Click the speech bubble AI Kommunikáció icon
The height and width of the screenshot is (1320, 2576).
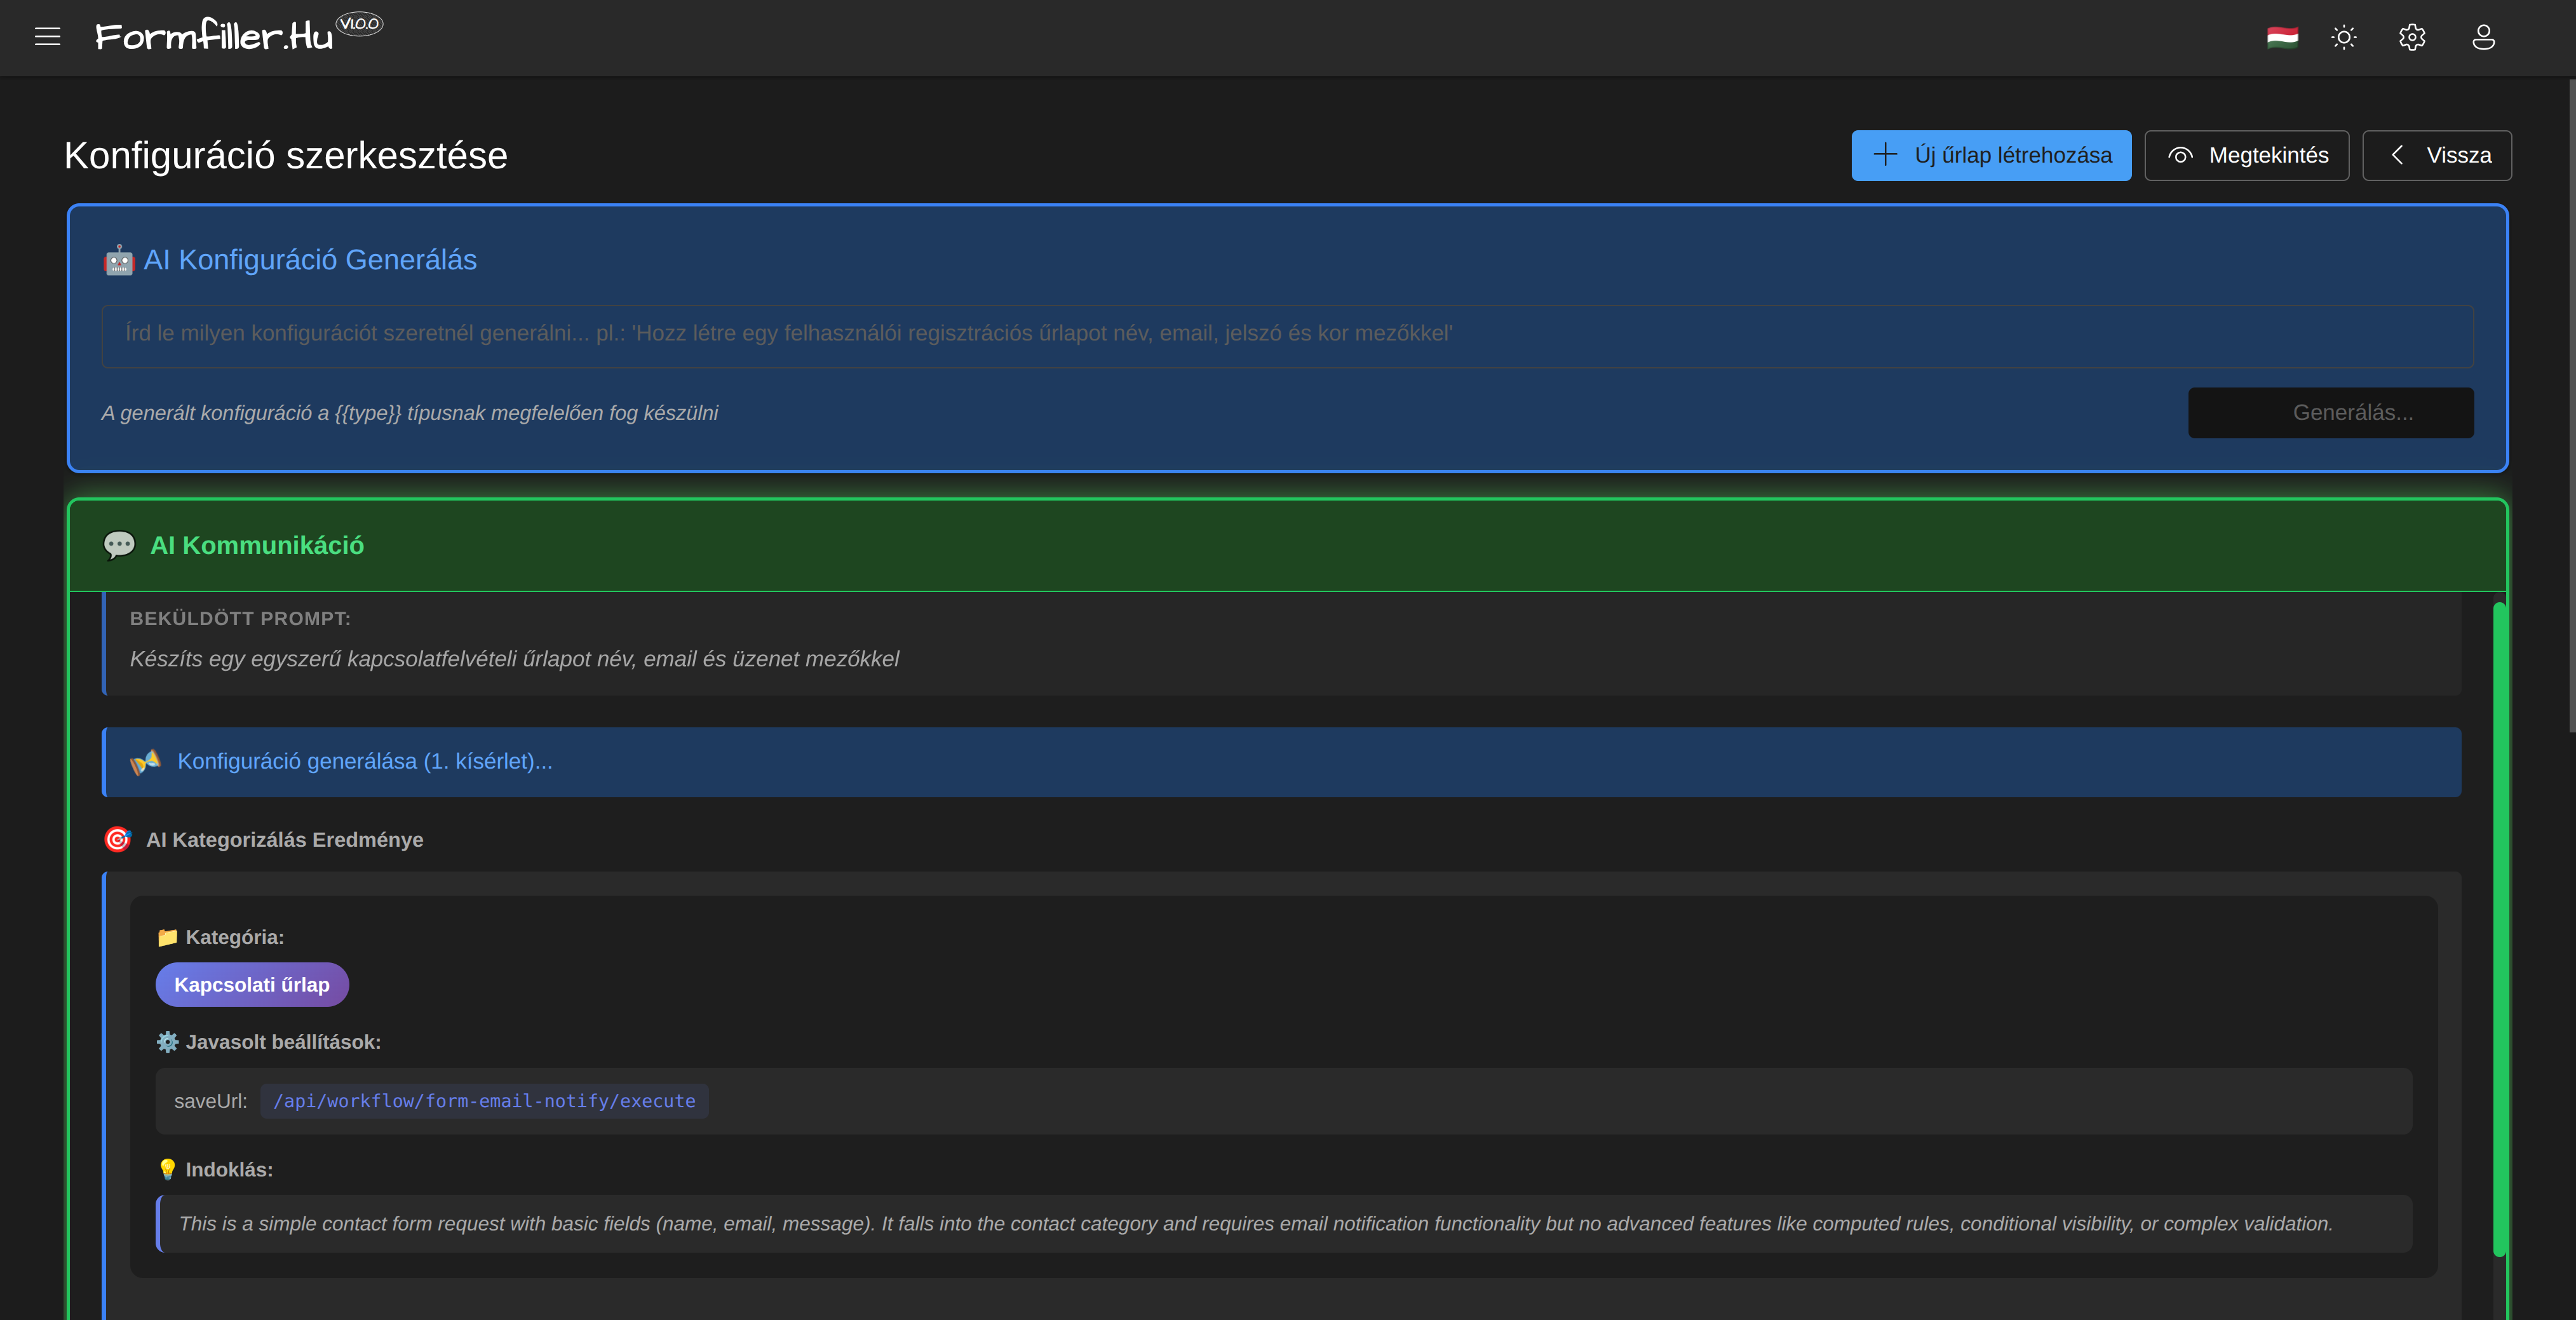[119, 545]
